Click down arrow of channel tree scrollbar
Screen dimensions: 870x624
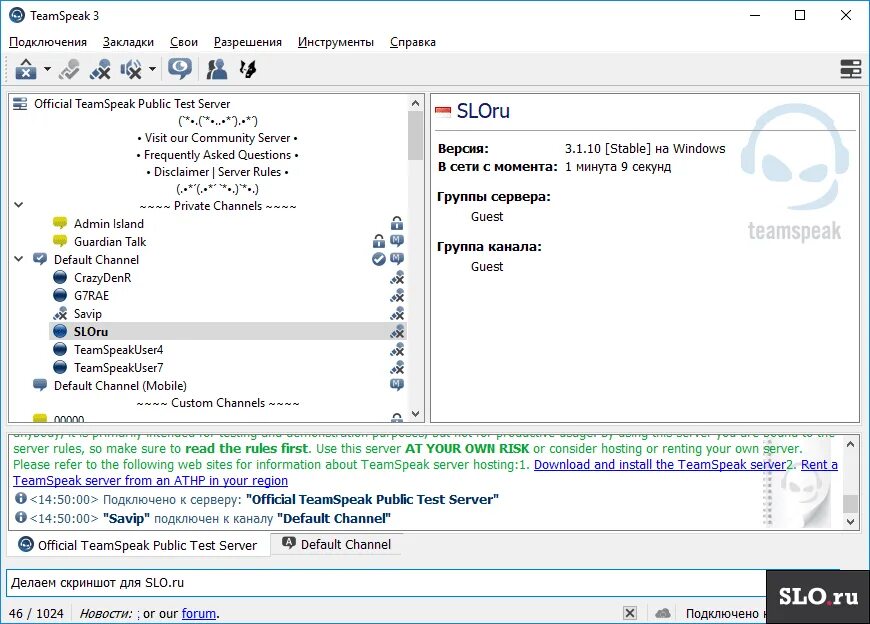click(x=416, y=414)
